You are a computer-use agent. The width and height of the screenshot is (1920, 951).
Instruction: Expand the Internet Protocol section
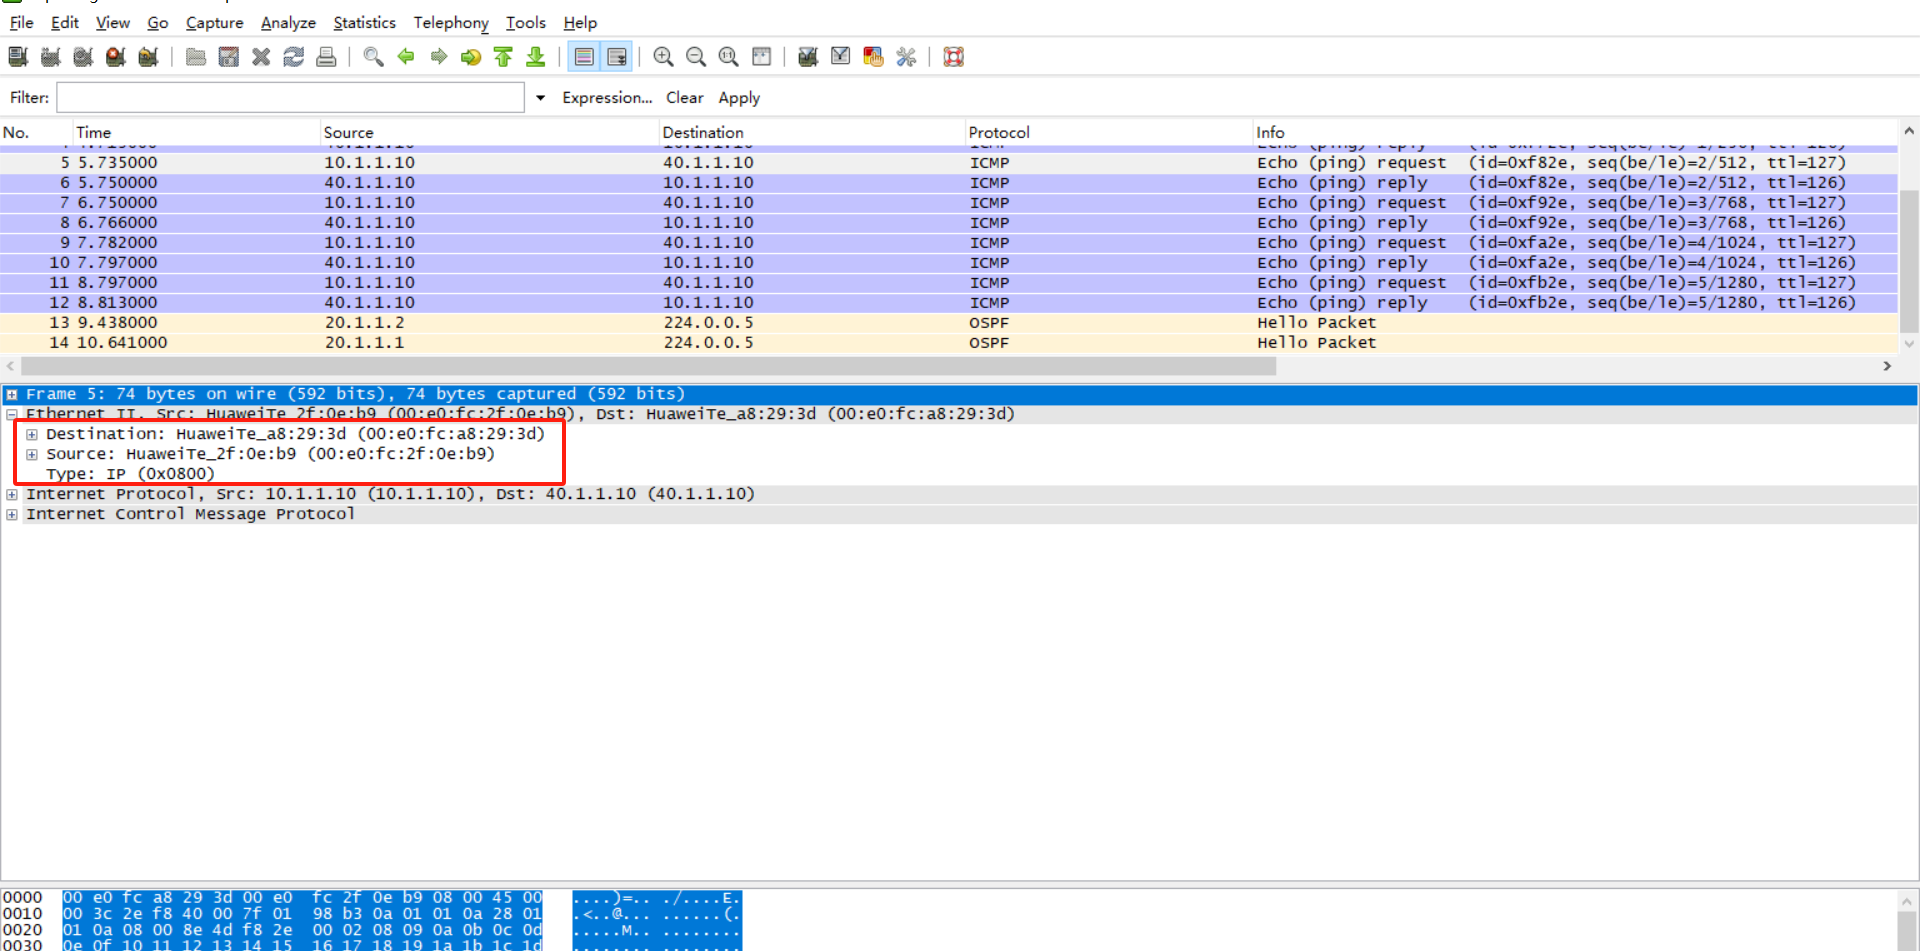(x=12, y=494)
